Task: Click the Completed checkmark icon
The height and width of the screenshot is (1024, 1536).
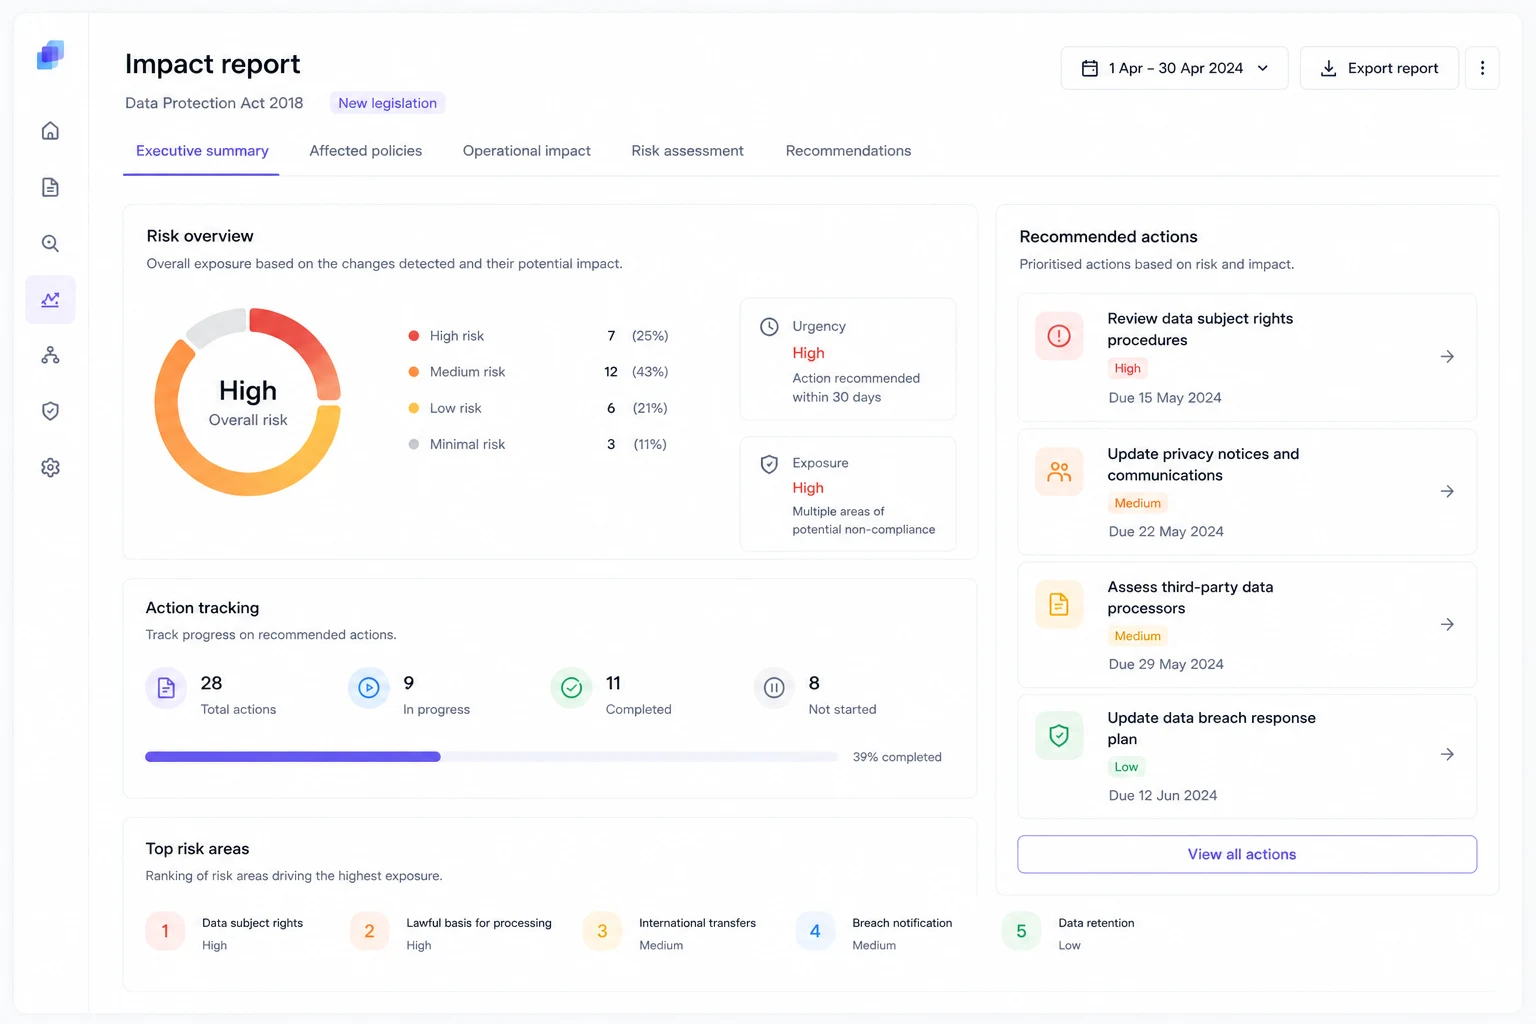Action: click(571, 688)
